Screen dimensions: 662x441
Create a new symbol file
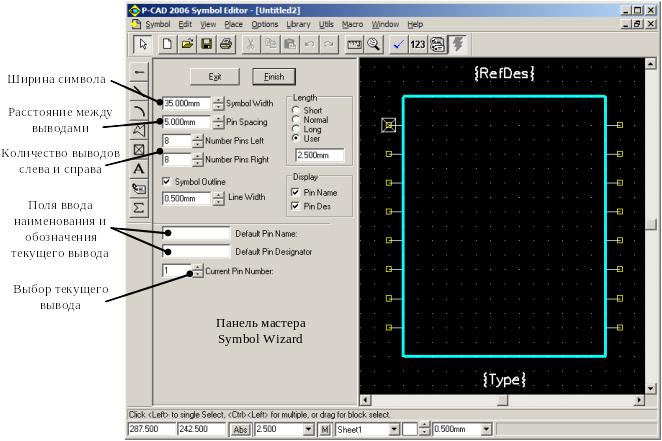(x=167, y=44)
